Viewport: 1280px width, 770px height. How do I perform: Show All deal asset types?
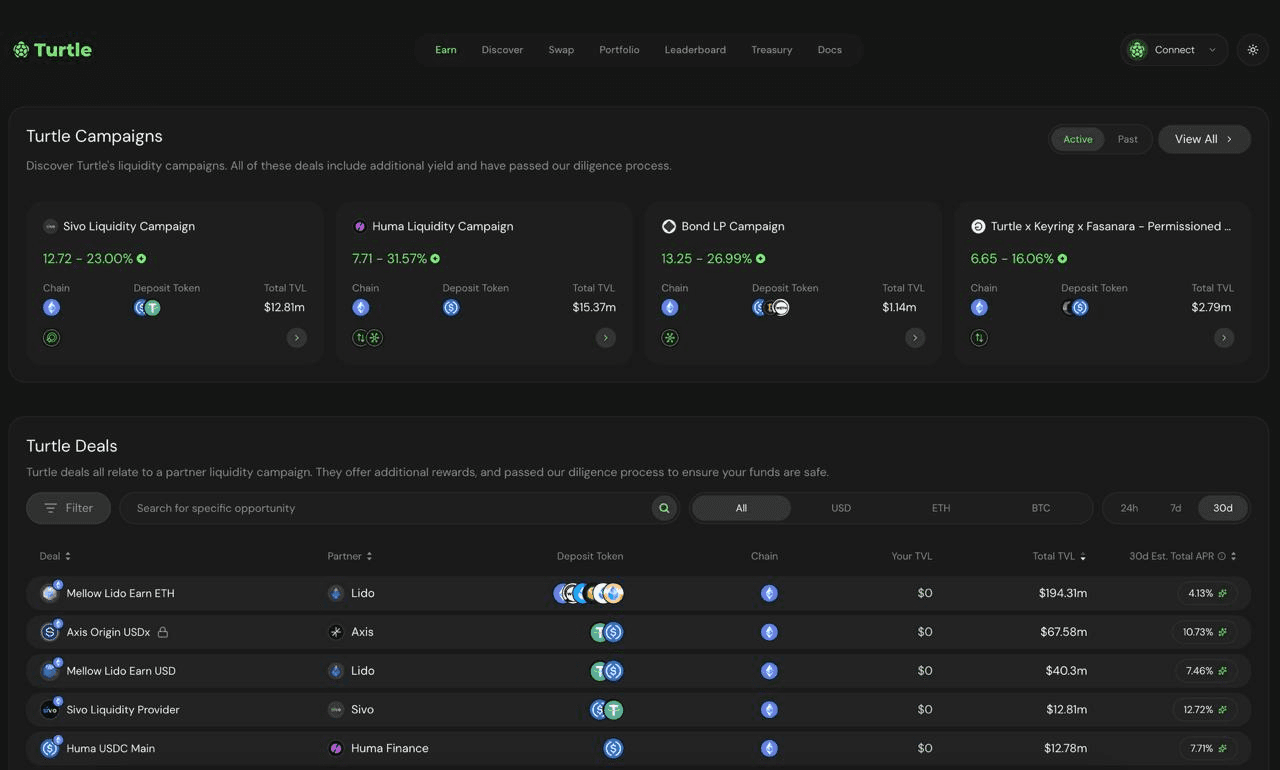[x=741, y=508]
